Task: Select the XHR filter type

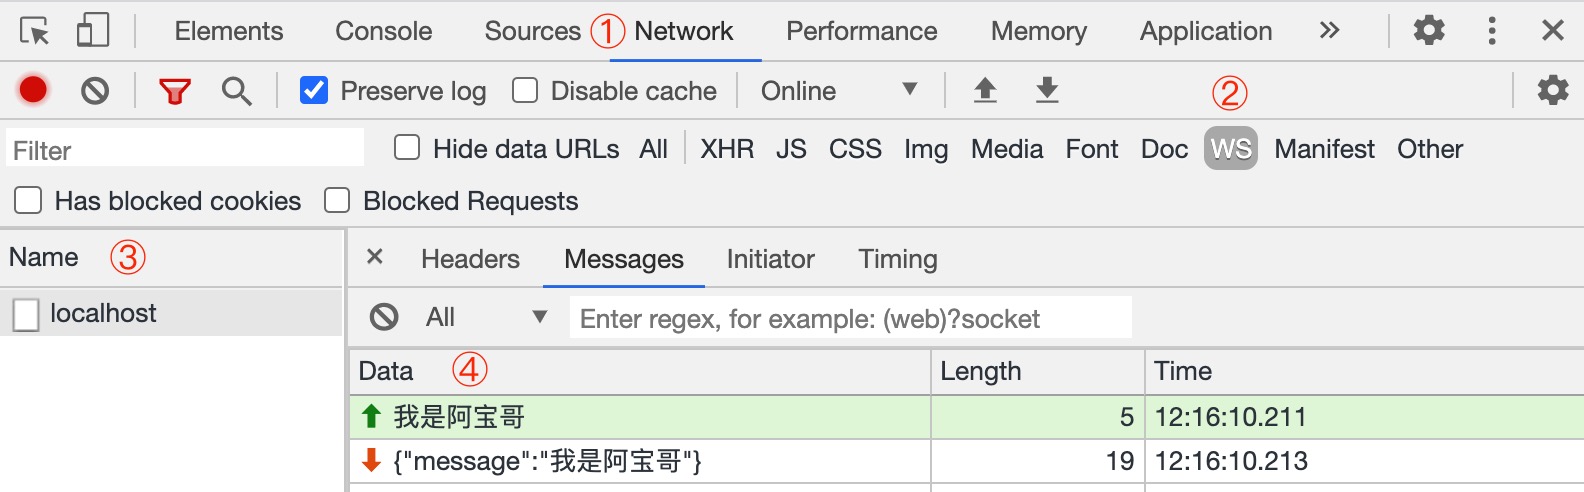Action: click(x=727, y=149)
